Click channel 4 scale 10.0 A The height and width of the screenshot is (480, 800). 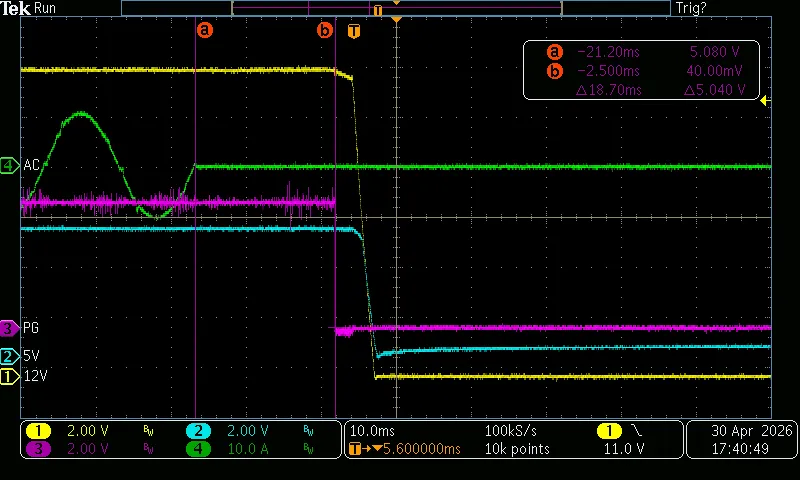(248, 449)
